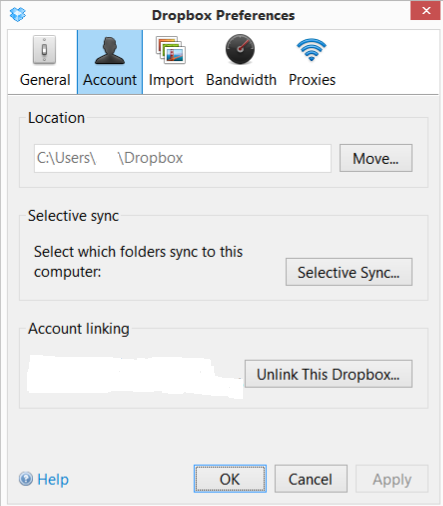
Task: Go to the Proxies tab label
Action: 312,80
